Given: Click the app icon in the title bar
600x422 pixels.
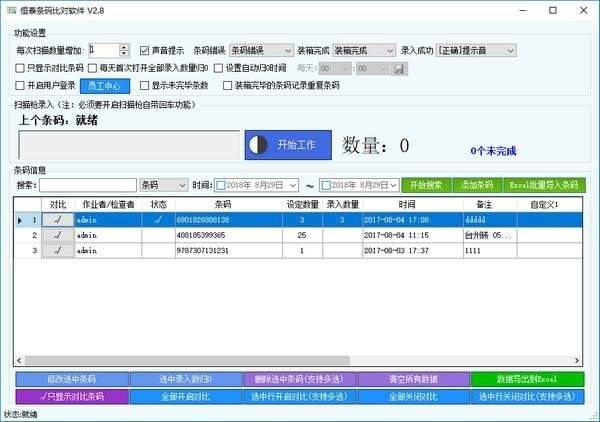Looking at the screenshot, I should click(11, 10).
